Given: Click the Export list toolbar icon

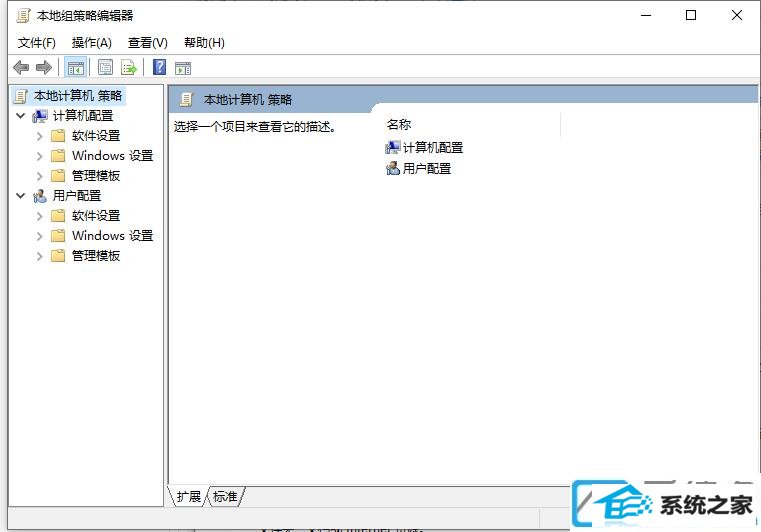Looking at the screenshot, I should tap(129, 67).
